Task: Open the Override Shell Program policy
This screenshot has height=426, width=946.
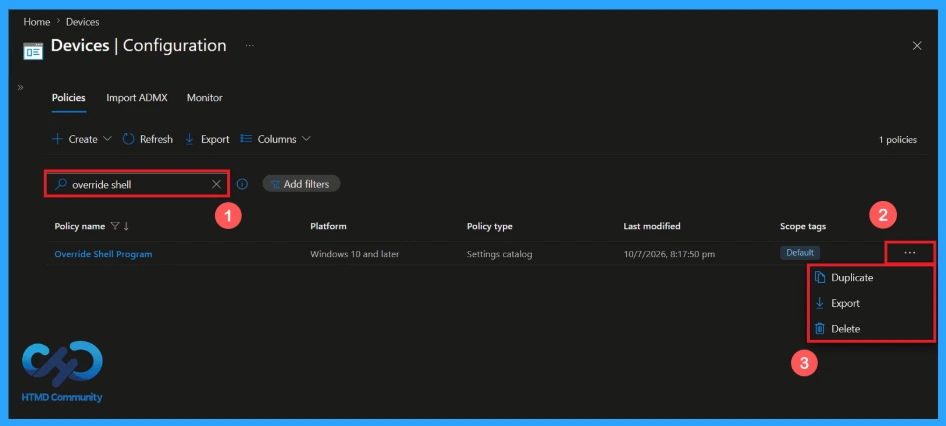Action: click(103, 254)
